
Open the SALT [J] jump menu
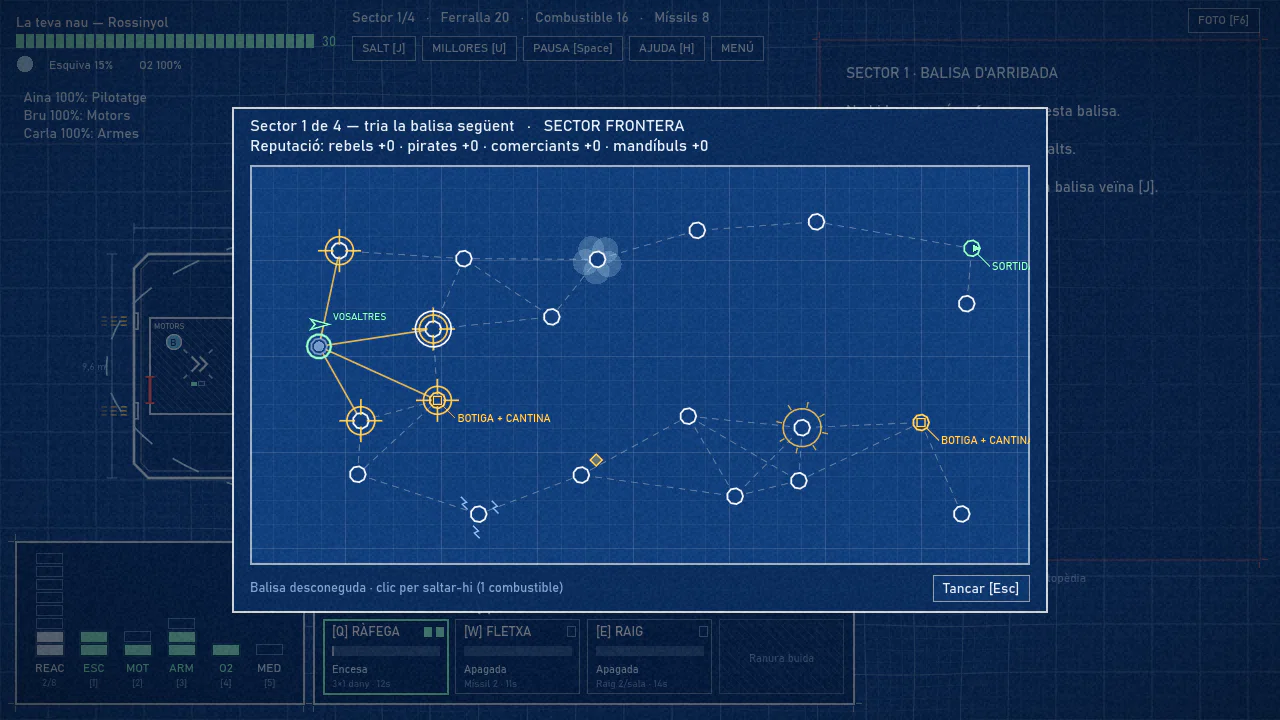click(384, 48)
